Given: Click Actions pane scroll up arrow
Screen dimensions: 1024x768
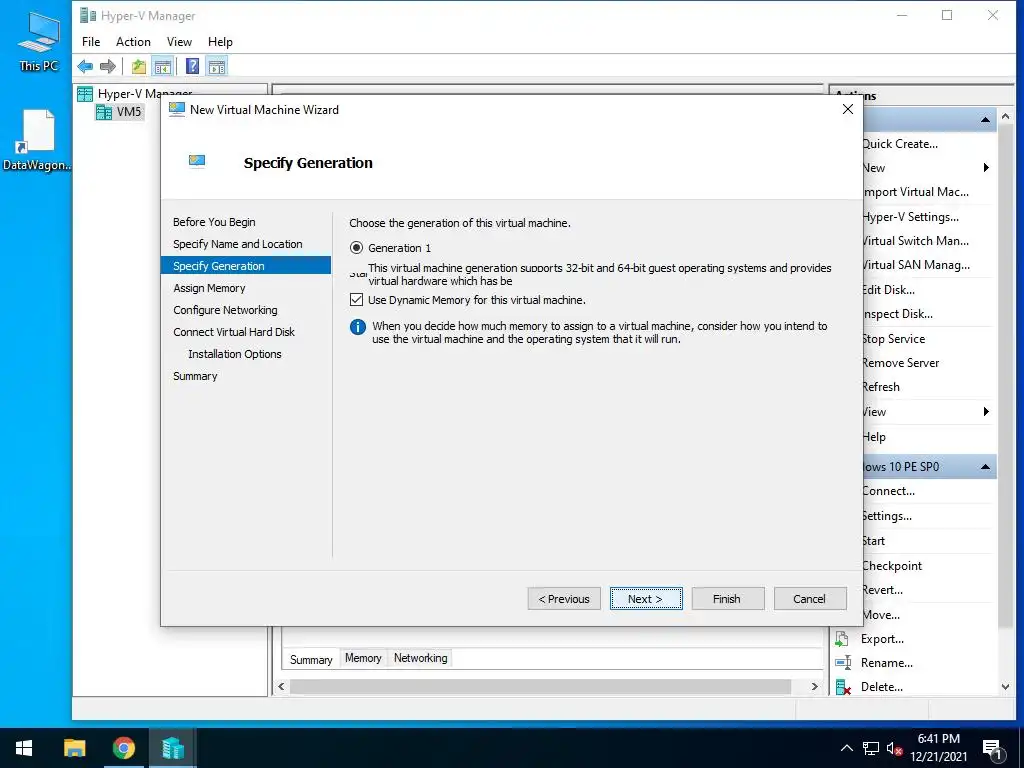Looking at the screenshot, I should pos(1006,116).
